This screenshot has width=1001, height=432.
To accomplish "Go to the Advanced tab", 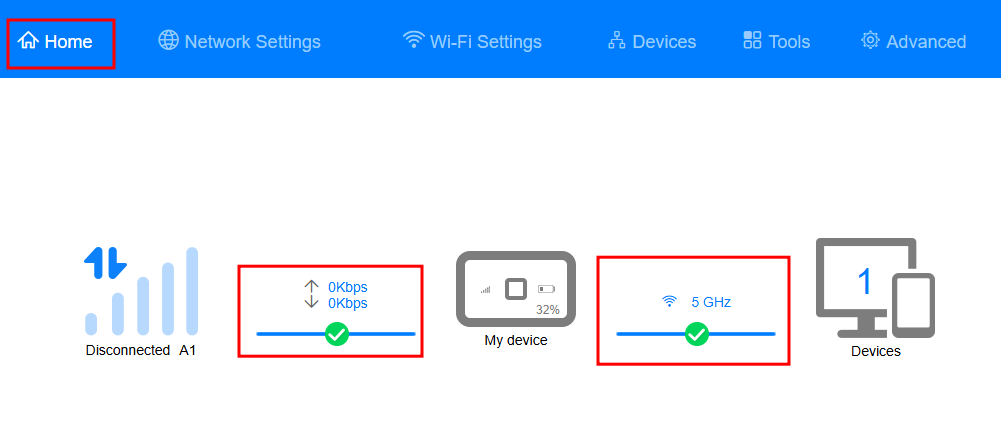I will [914, 41].
